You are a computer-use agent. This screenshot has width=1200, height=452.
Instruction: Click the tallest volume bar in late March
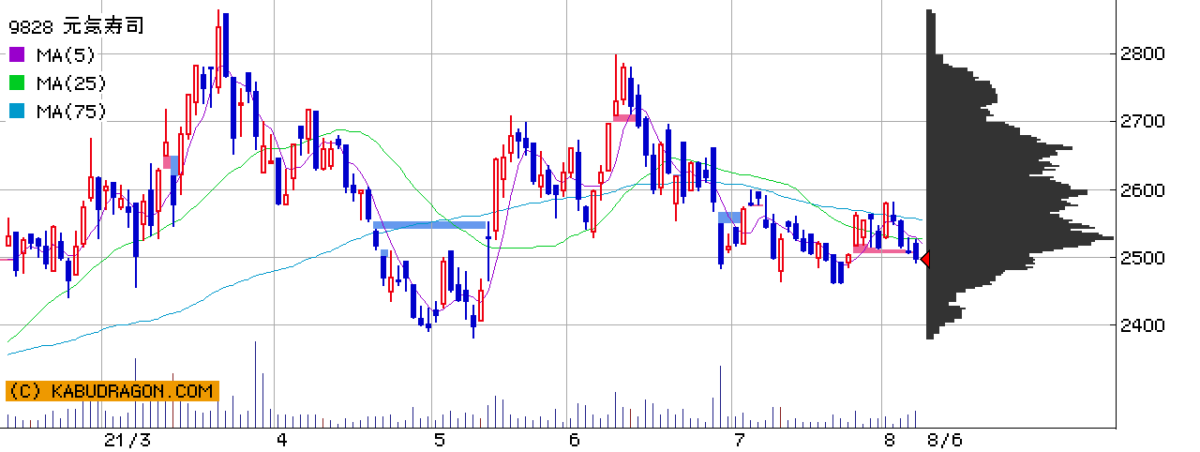coord(255,385)
